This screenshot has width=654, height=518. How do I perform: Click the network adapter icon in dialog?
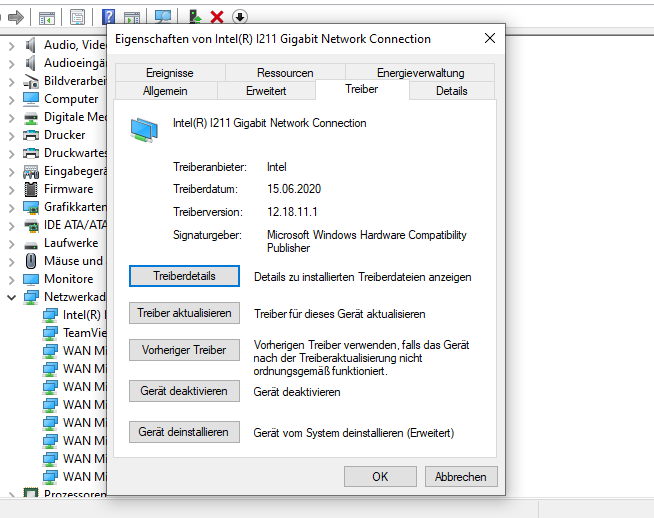point(144,130)
